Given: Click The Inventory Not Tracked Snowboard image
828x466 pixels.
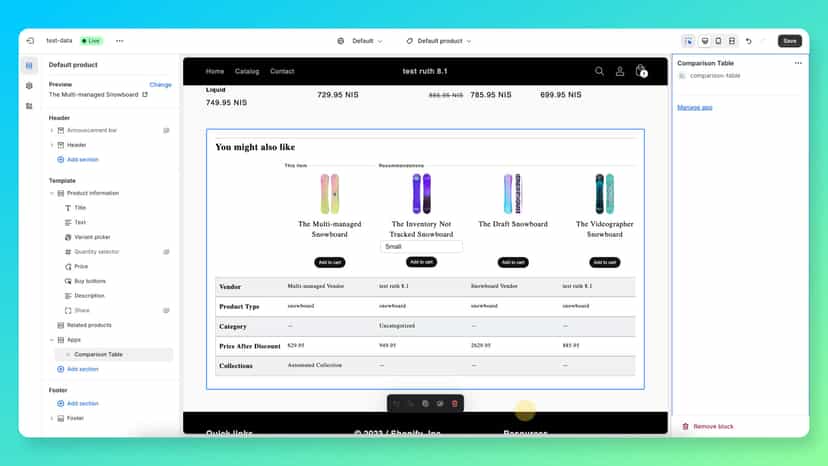Looking at the screenshot, I should [x=421, y=194].
